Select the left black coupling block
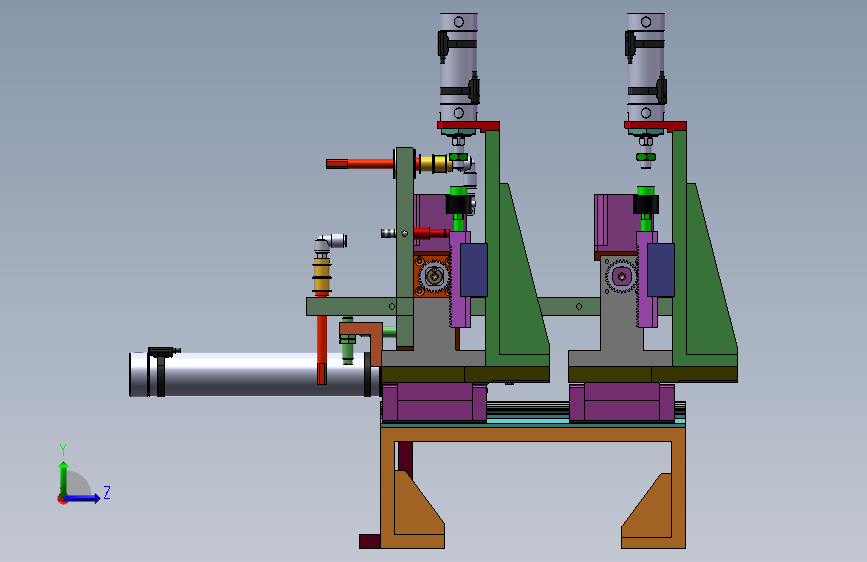 [x=459, y=205]
